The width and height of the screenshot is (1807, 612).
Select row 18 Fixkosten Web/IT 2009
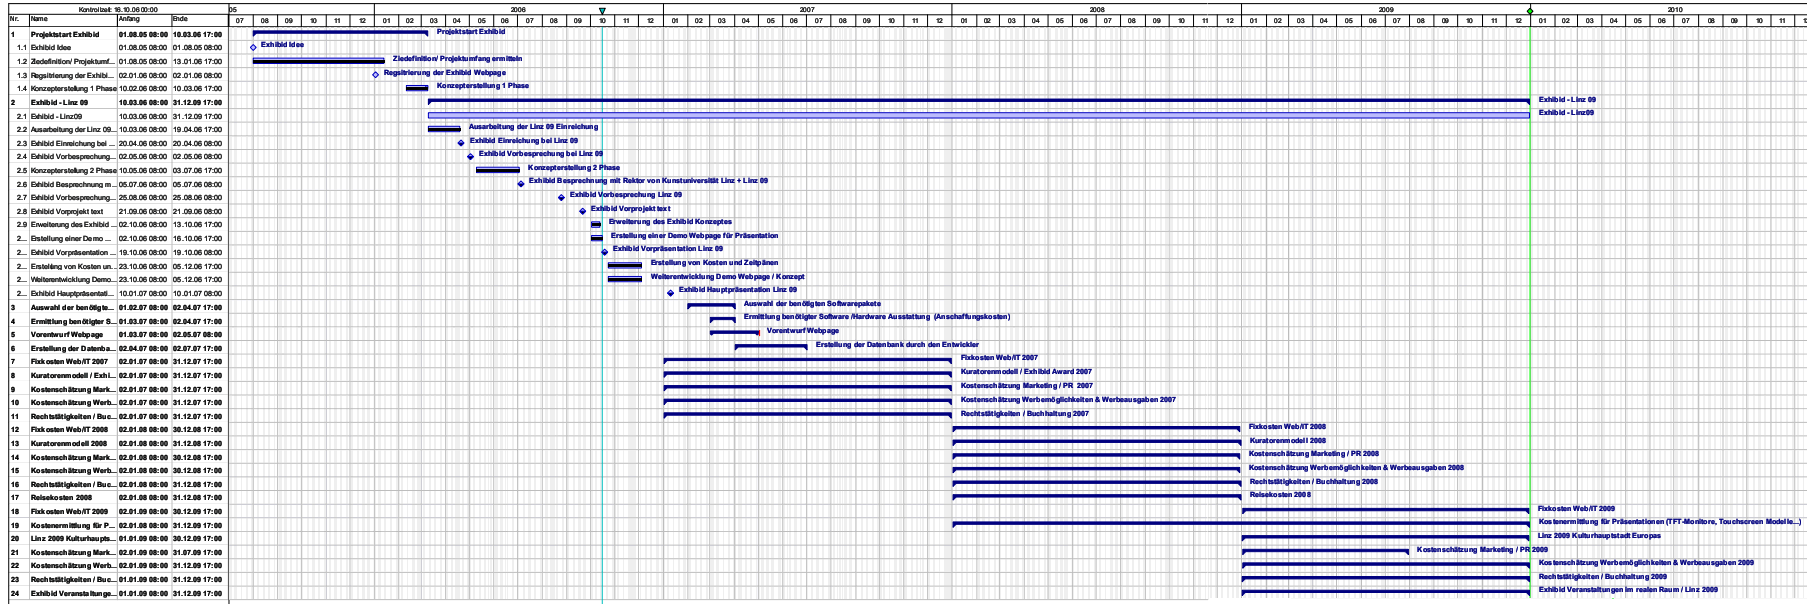pos(116,511)
